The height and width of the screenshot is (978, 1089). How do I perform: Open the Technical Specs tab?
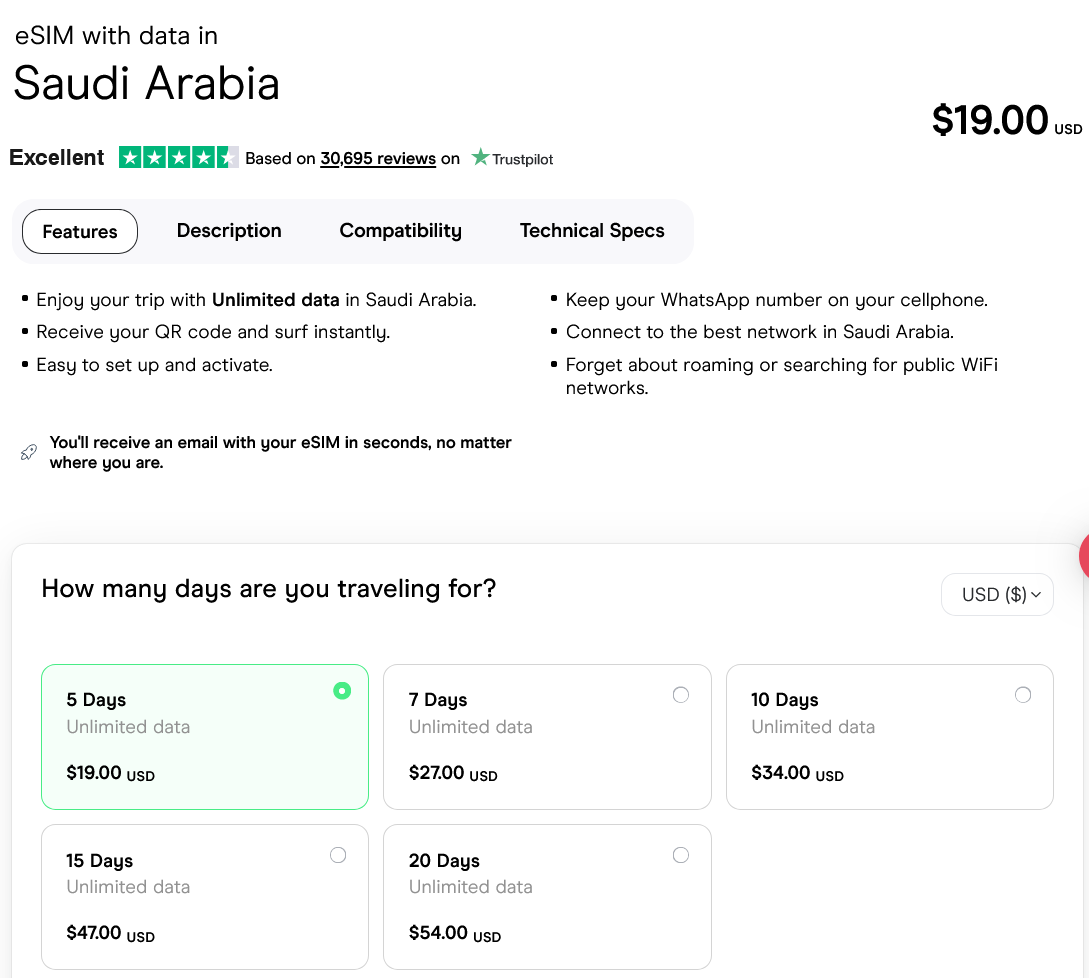coord(592,231)
